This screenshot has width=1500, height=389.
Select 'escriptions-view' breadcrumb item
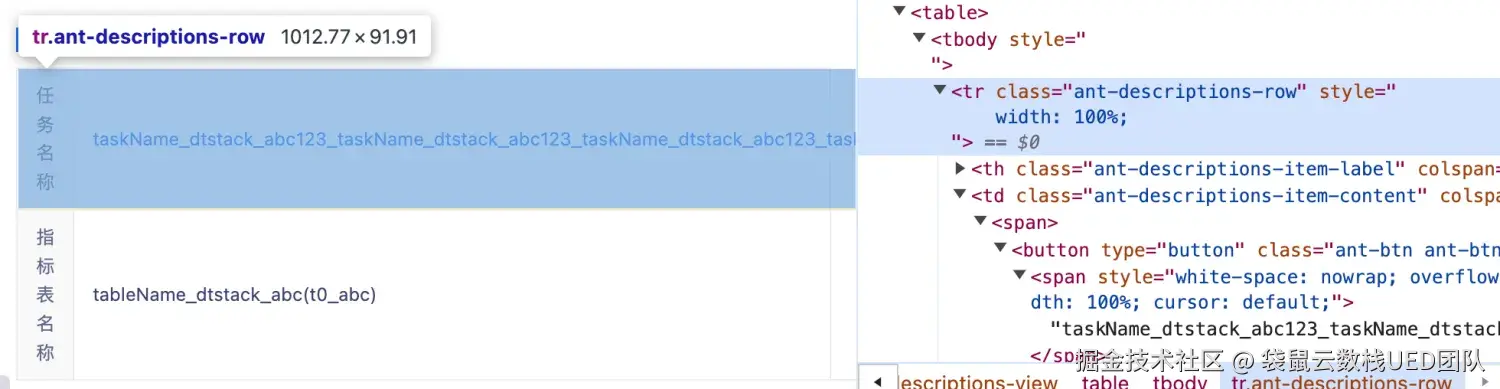978,382
